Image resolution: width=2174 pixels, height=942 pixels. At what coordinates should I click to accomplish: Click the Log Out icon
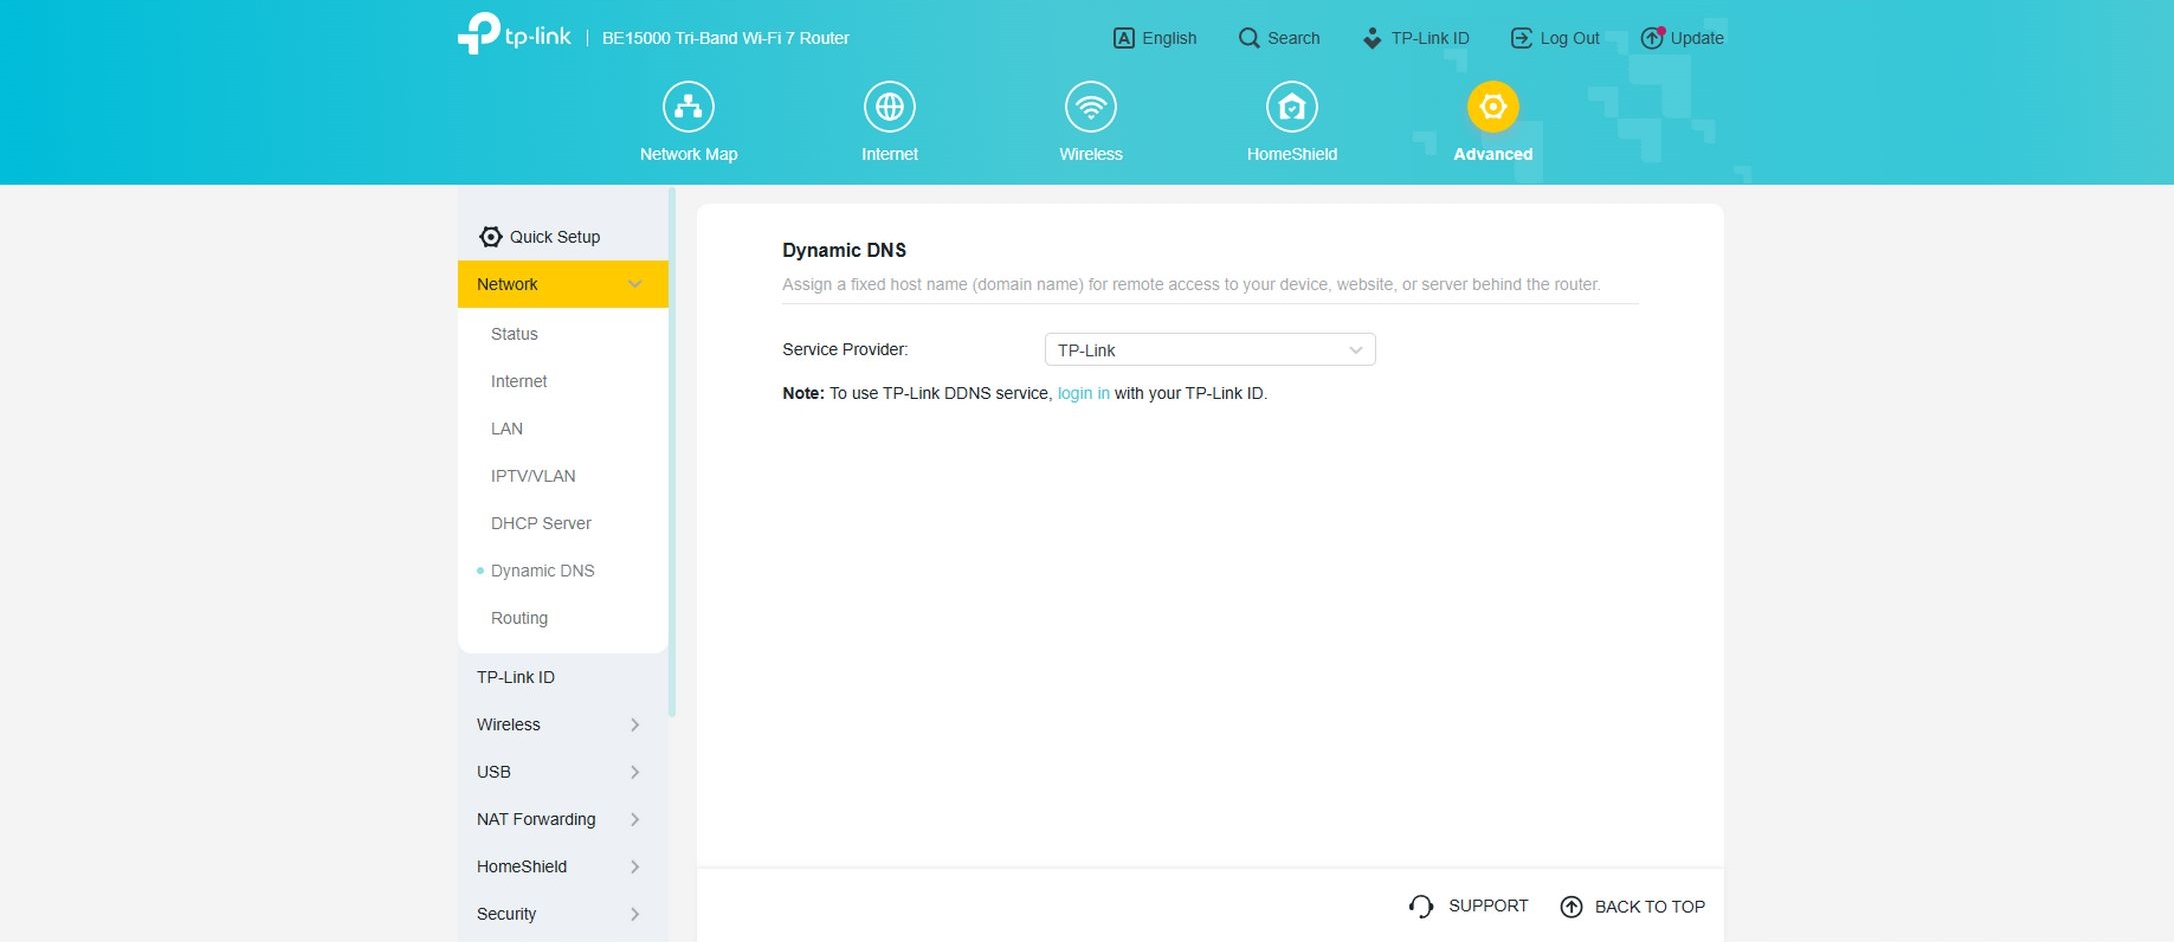tap(1521, 38)
